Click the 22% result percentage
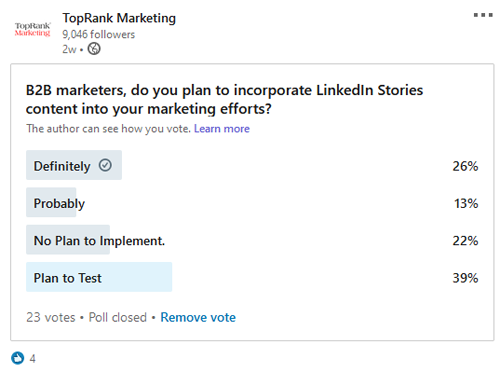 pyautogui.click(x=465, y=241)
